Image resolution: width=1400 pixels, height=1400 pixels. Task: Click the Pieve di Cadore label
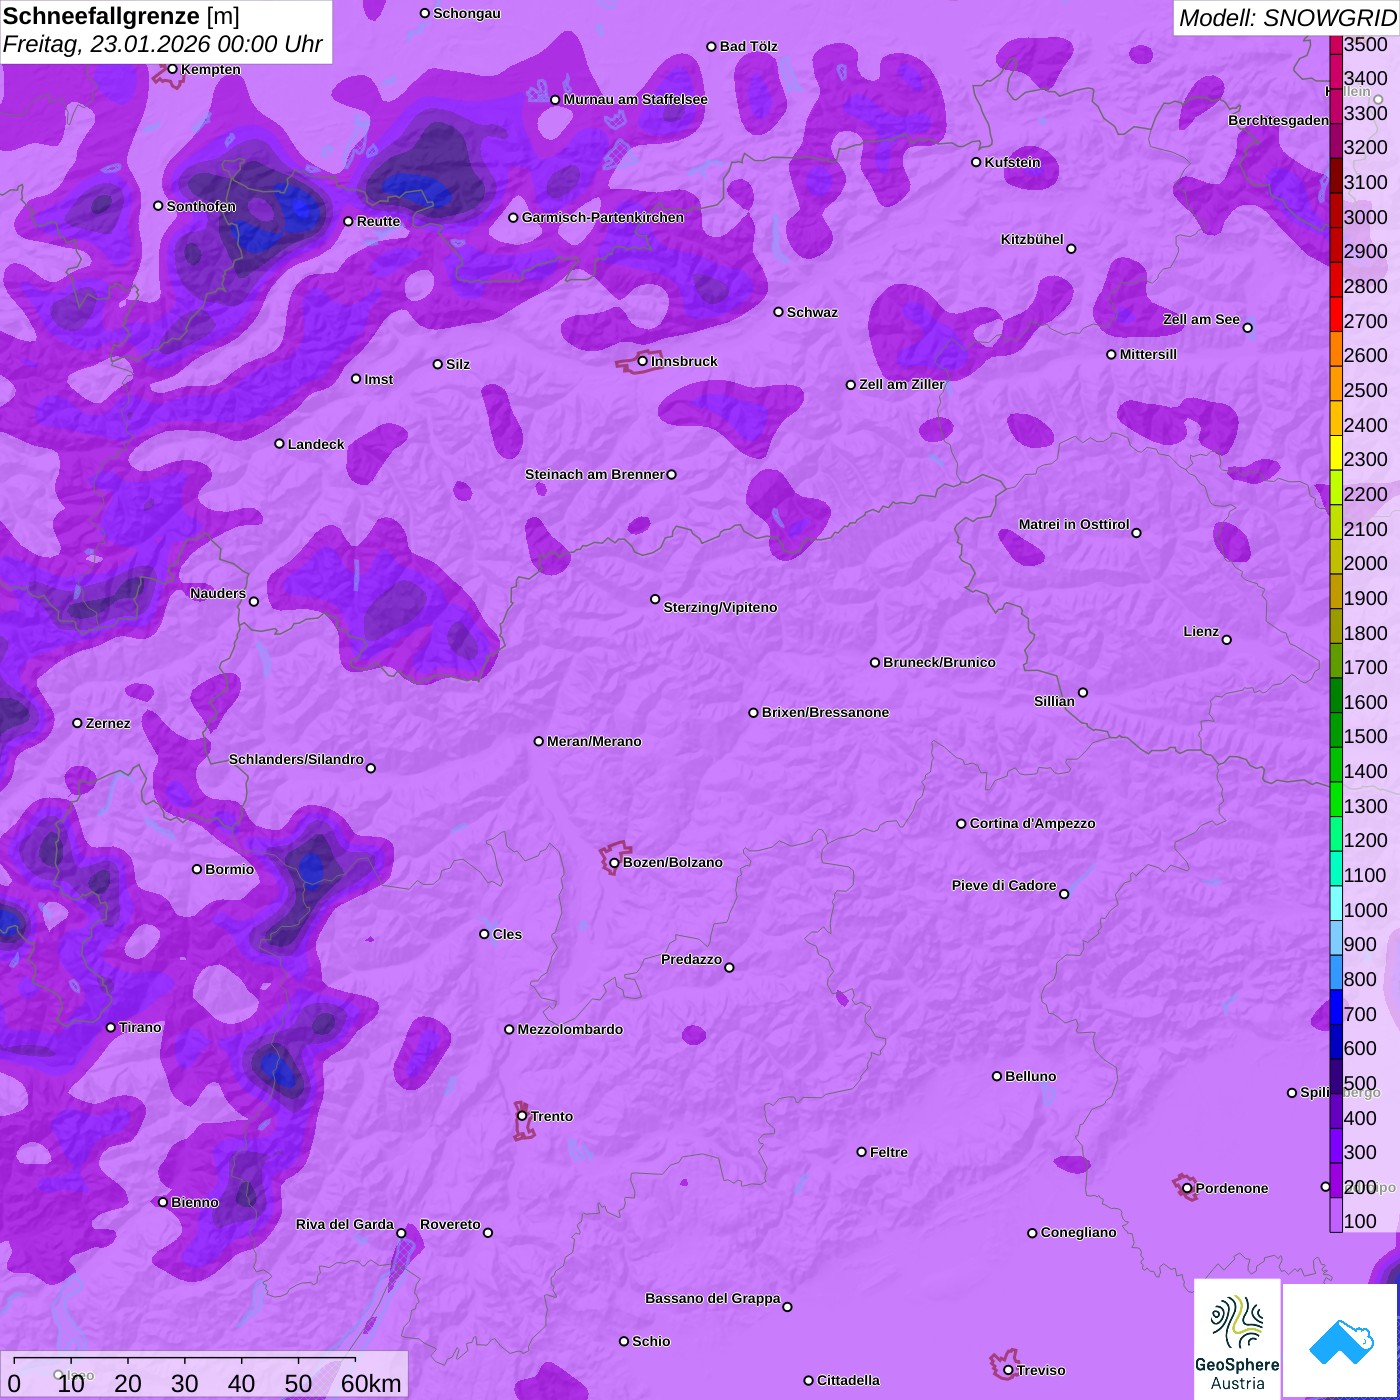coord(1004,885)
